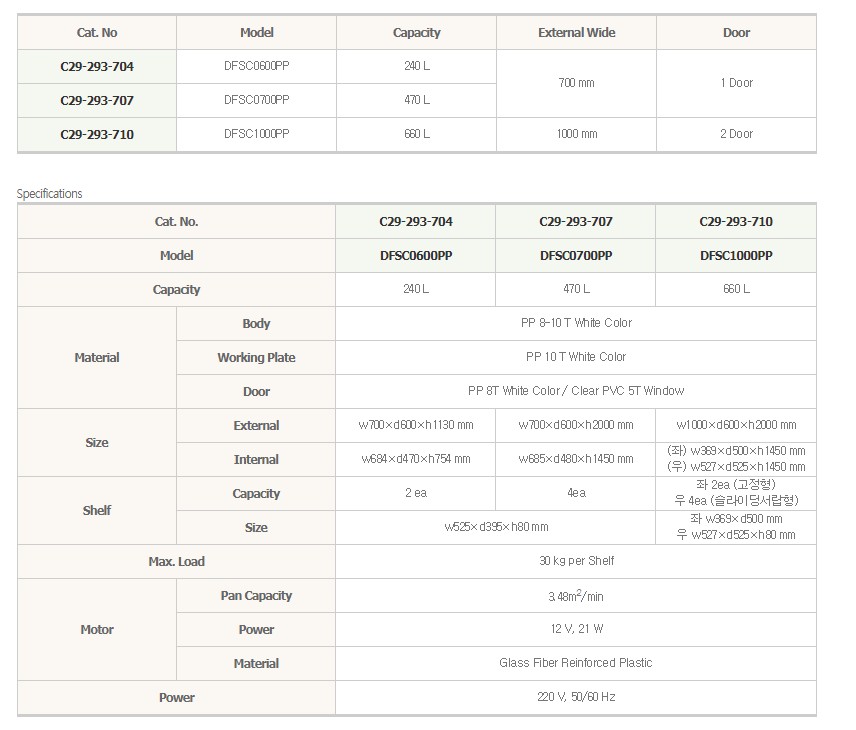Click the Clear PVC 5T Window door material cell
Viewport: 856px width, 730px height.
[576, 391]
